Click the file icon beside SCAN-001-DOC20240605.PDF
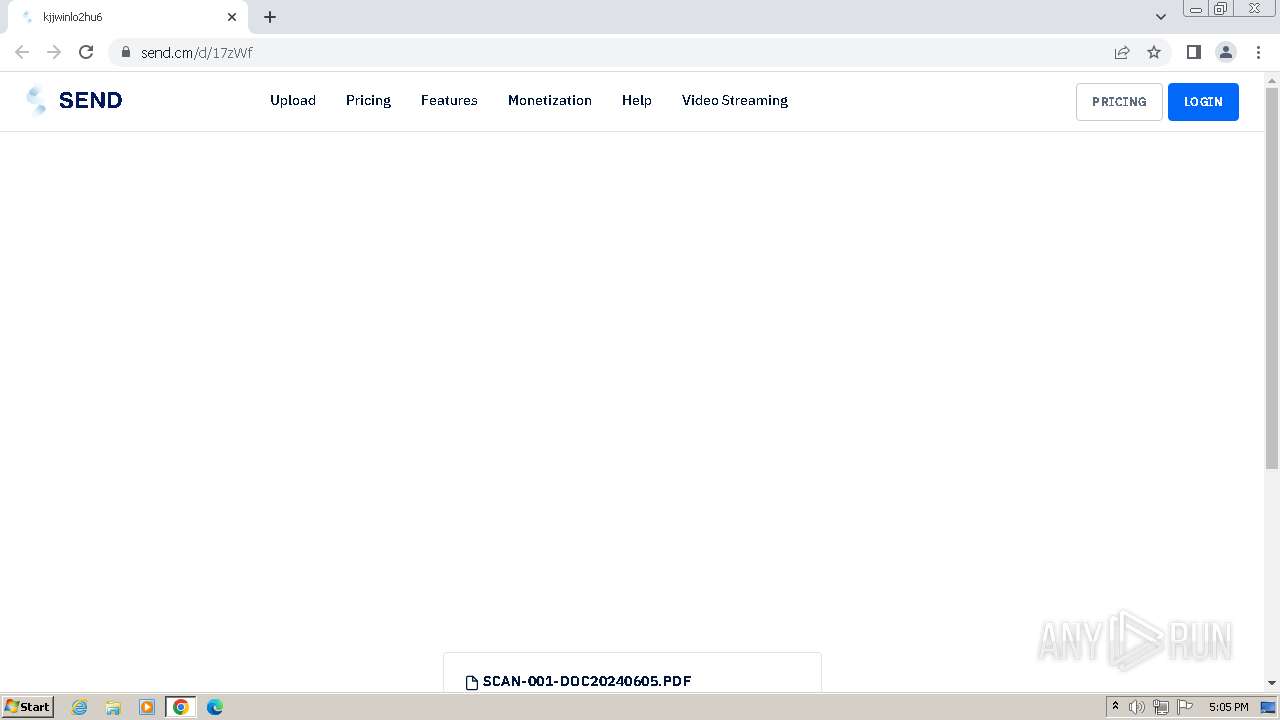The image size is (1280, 720). click(472, 682)
